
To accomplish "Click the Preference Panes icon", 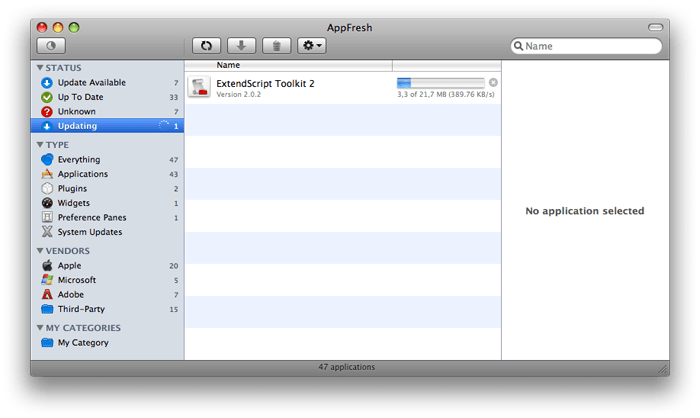I will click(47, 217).
